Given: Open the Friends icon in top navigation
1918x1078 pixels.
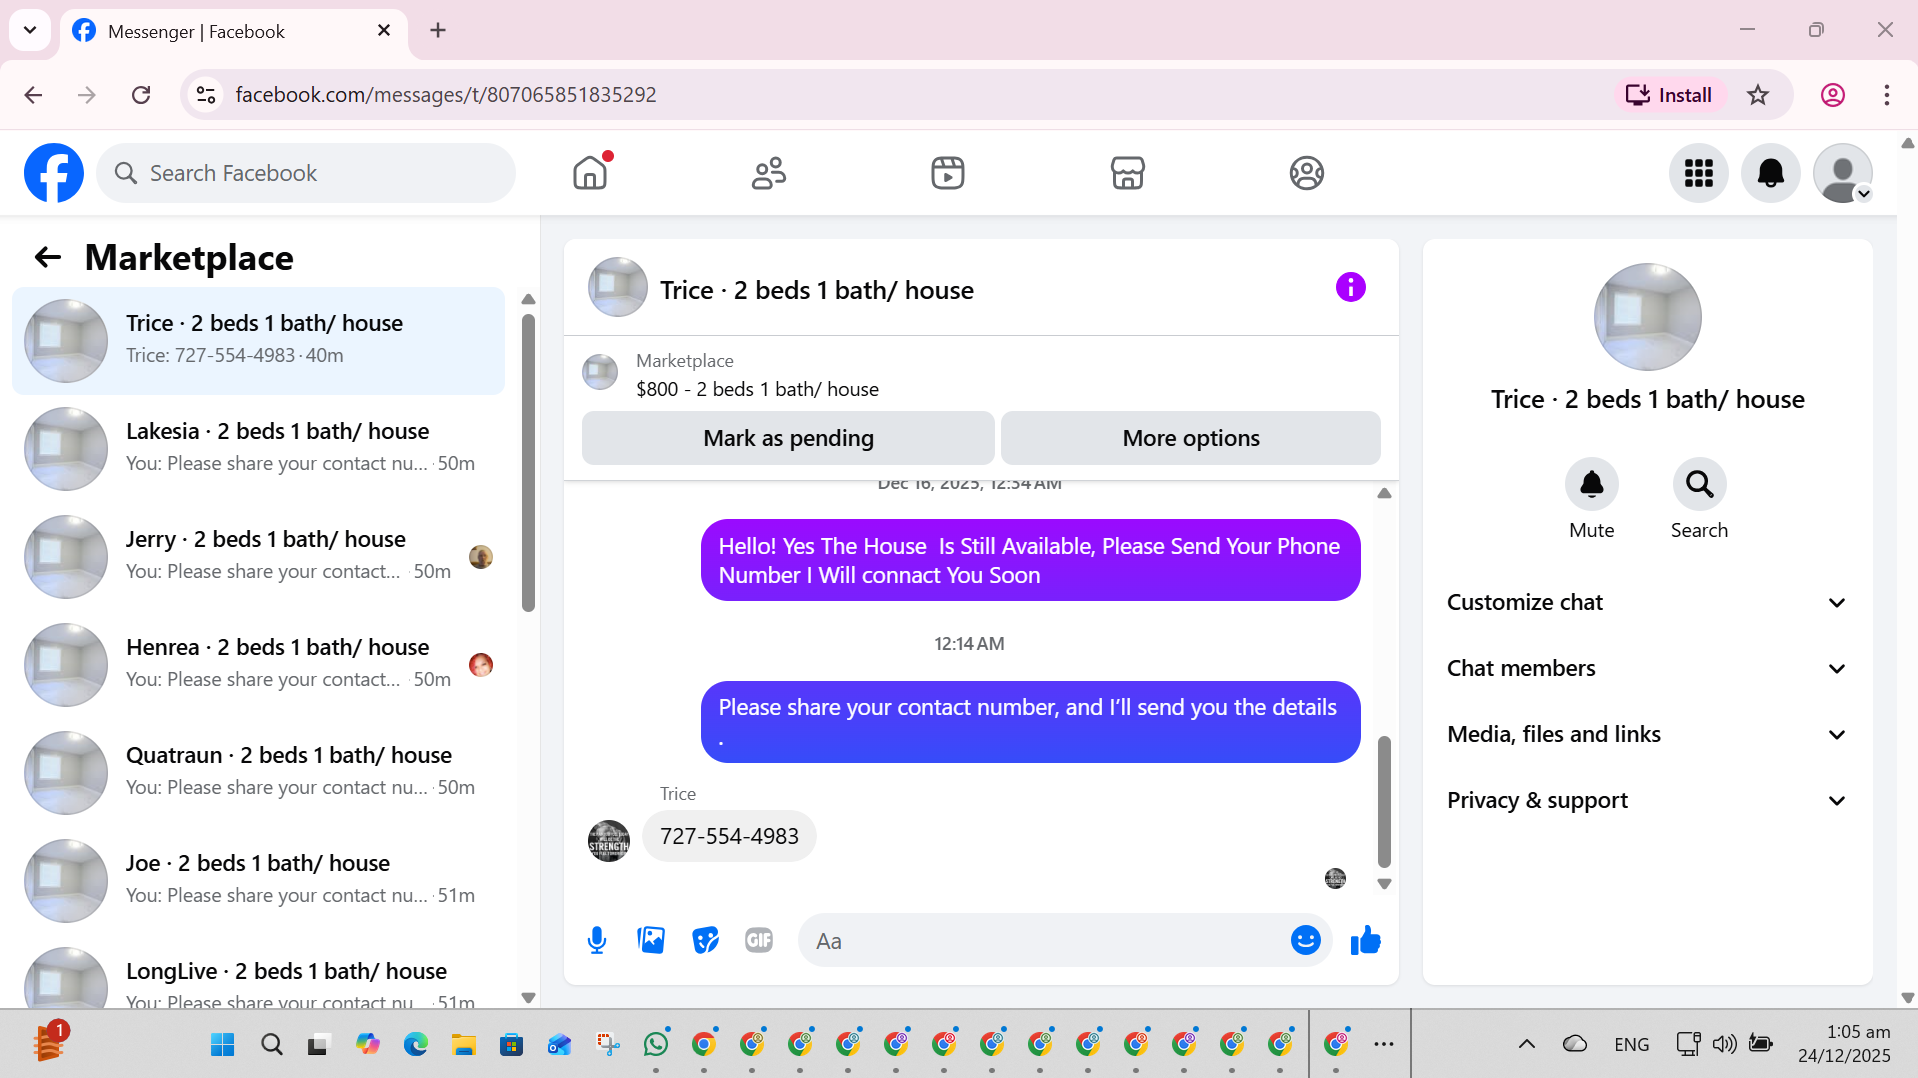Looking at the screenshot, I should coord(769,173).
